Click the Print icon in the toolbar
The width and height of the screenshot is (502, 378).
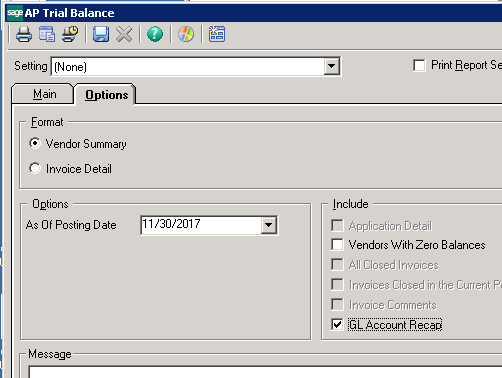click(x=24, y=34)
